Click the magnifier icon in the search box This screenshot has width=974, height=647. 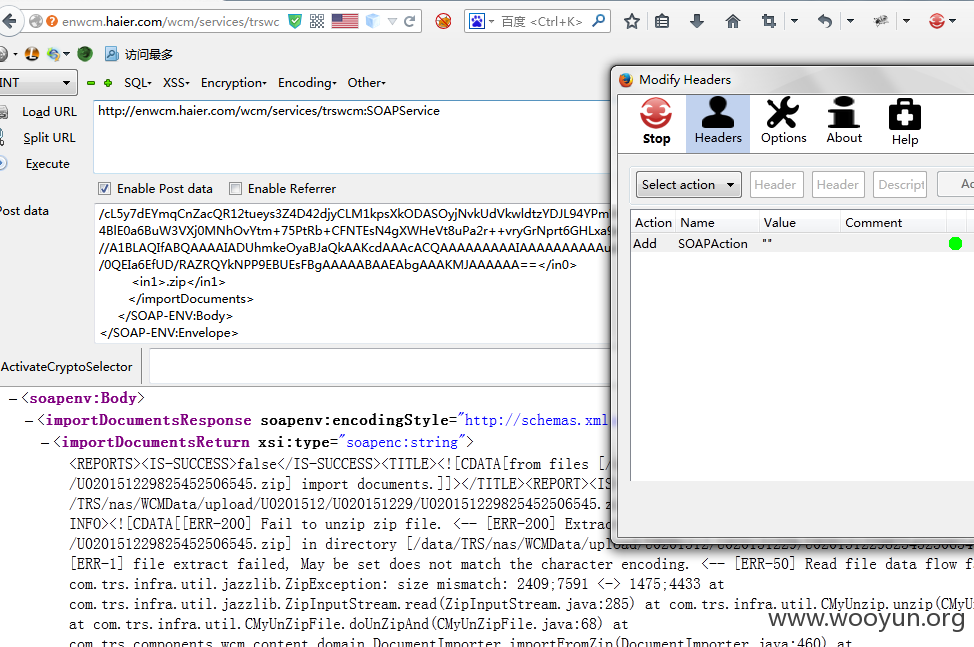pos(598,21)
